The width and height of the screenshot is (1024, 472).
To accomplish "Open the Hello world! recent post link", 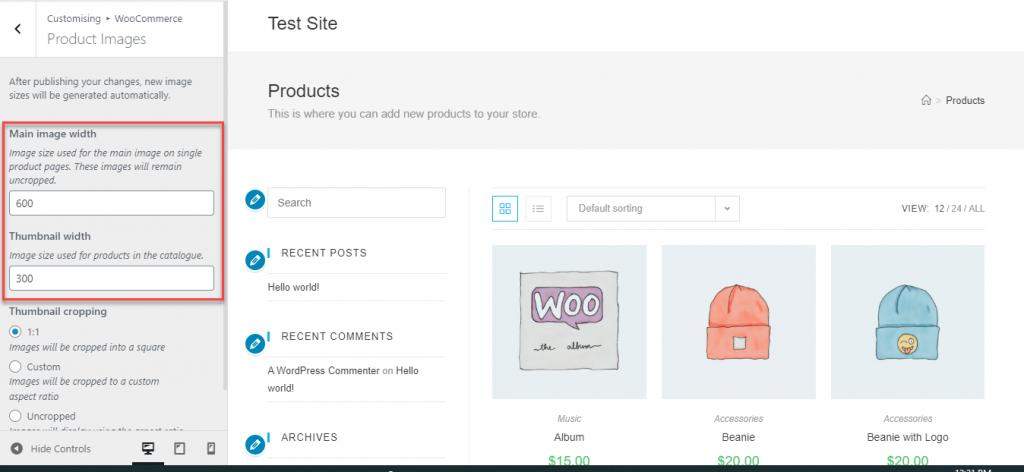I will pos(293,287).
